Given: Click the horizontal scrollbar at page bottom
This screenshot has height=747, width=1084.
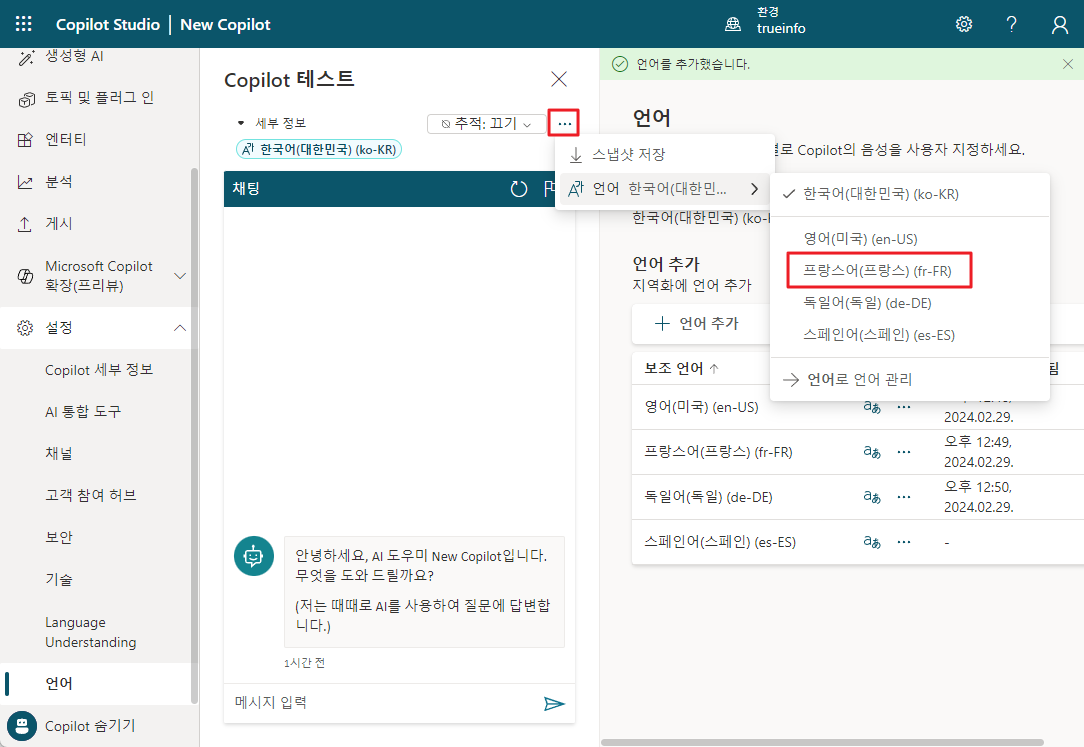Looking at the screenshot, I should [x=822, y=742].
